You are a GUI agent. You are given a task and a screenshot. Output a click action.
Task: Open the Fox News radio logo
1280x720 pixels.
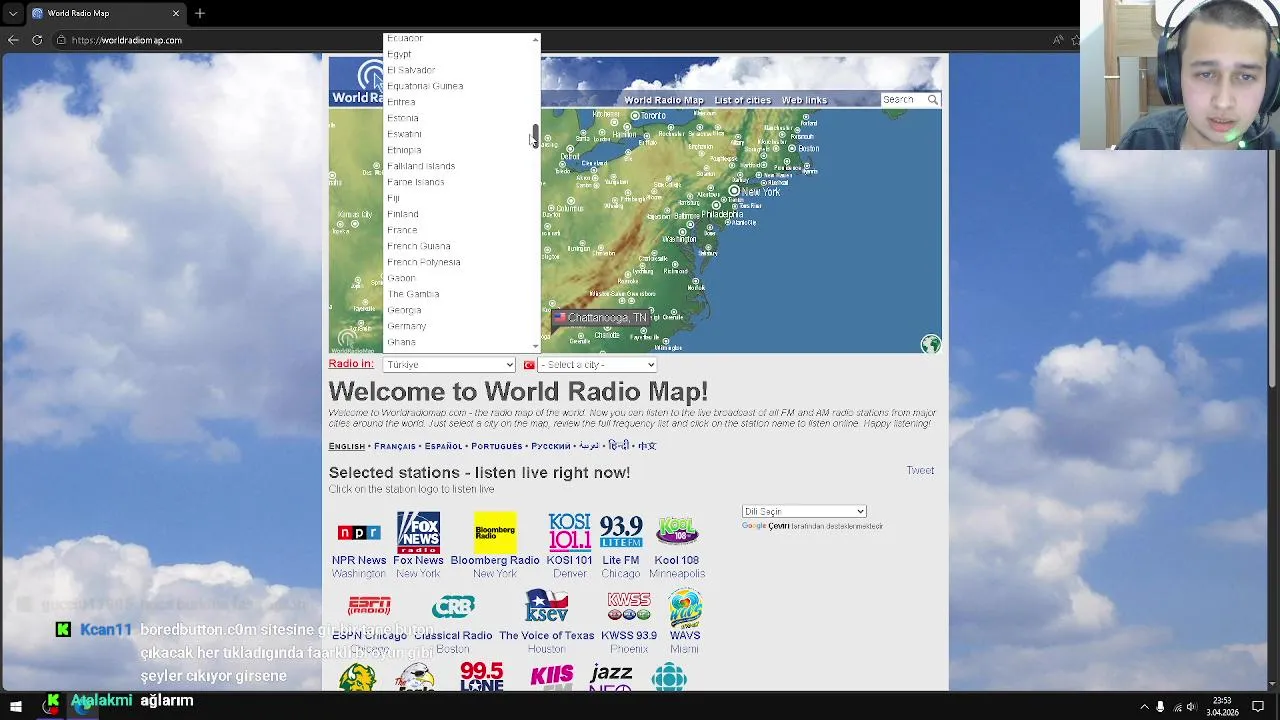pyautogui.click(x=418, y=532)
